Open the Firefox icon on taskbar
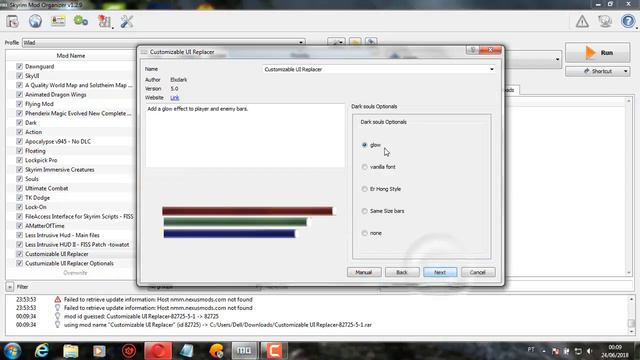This screenshot has width=640, height=360. 216,351
